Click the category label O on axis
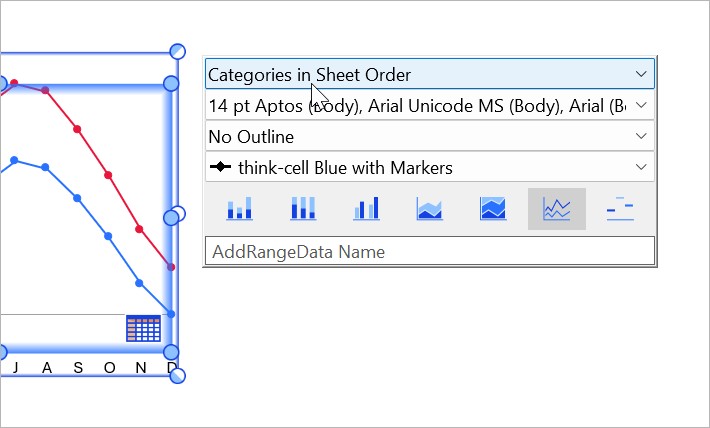This screenshot has height=428, width=710. 108,369
